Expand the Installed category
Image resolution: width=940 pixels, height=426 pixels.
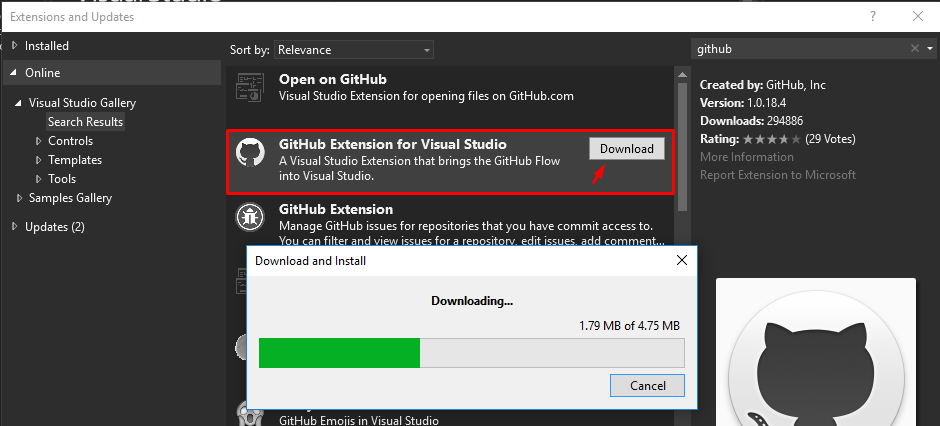tap(14, 46)
